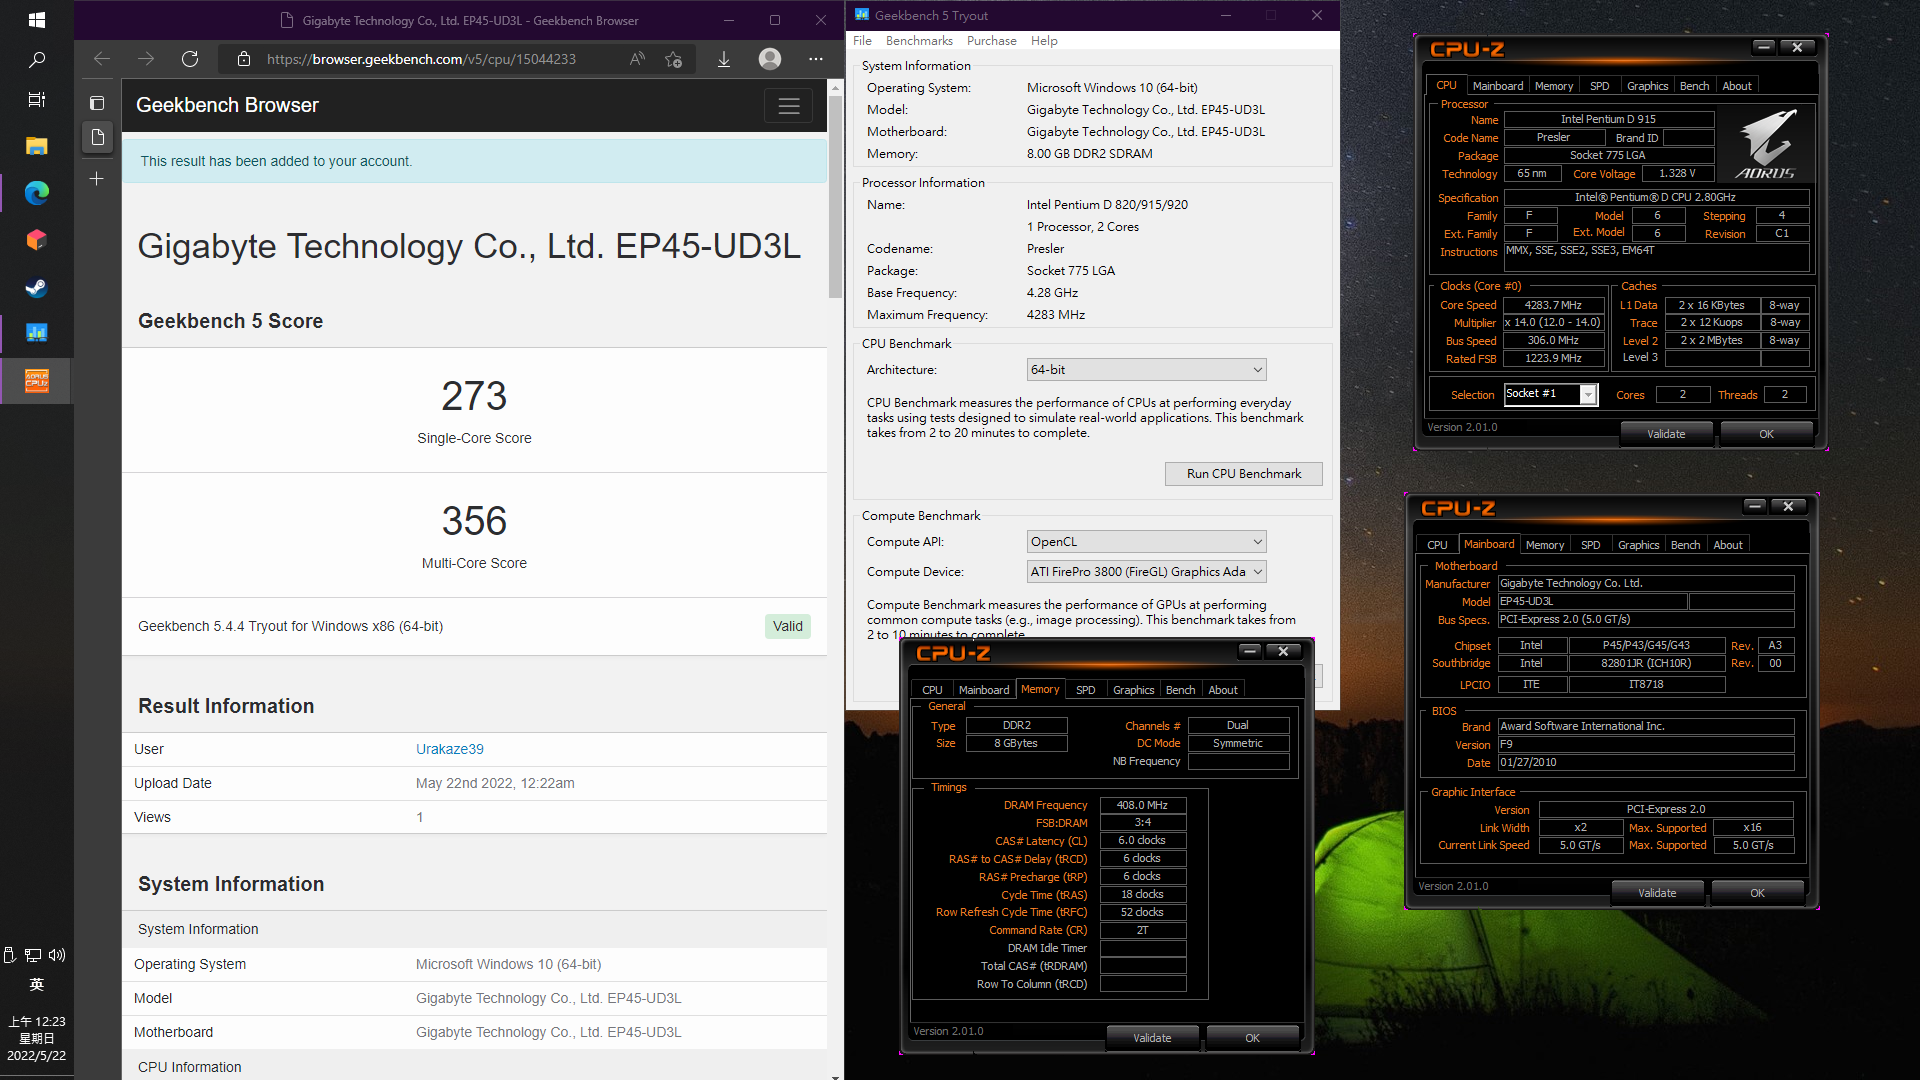Open Edge vertical tabs action menu
Image resolution: width=1920 pixels, height=1080 pixels.
point(97,102)
